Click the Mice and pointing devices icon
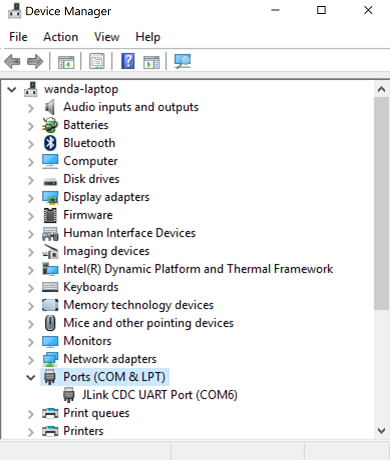 coord(50,323)
